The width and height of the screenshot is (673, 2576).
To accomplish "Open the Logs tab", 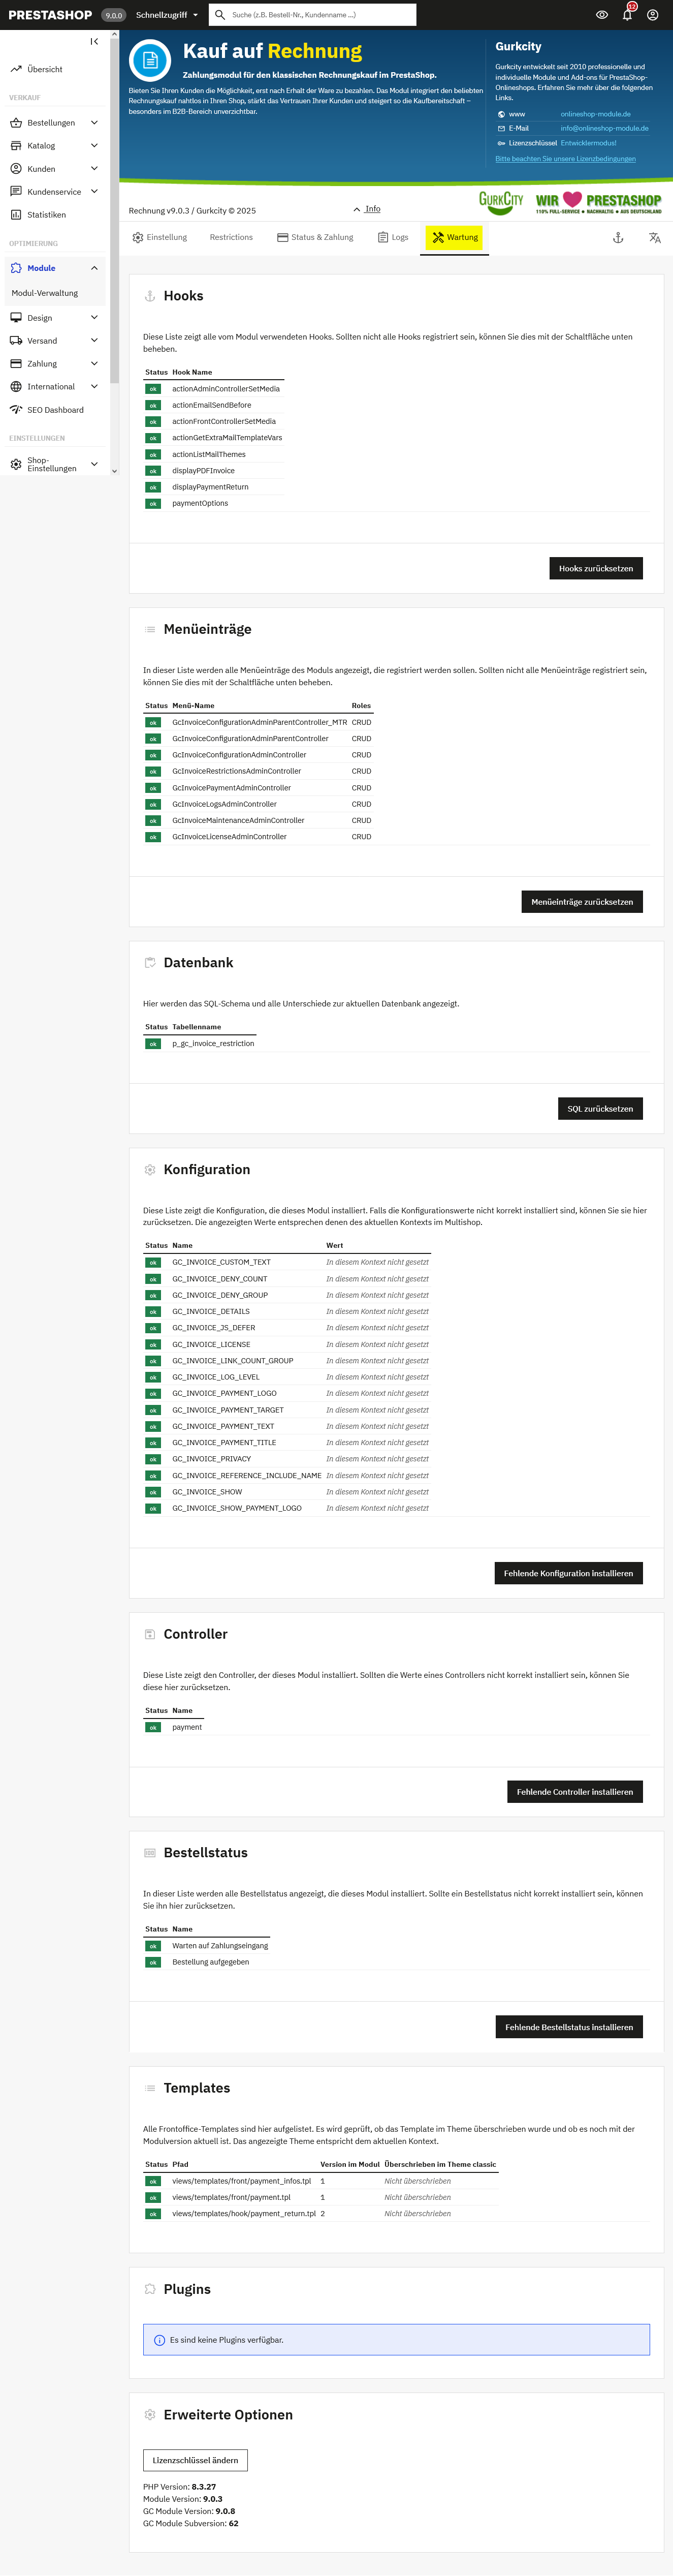I will (x=393, y=238).
